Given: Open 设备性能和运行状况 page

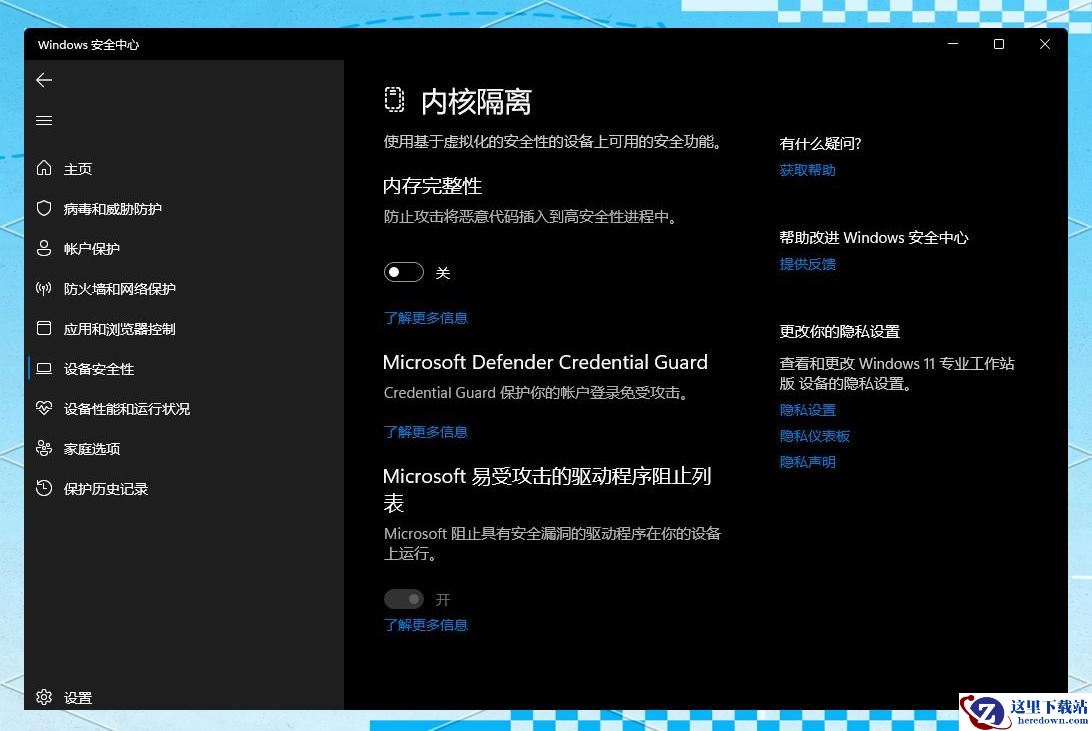Looking at the screenshot, I should (126, 409).
